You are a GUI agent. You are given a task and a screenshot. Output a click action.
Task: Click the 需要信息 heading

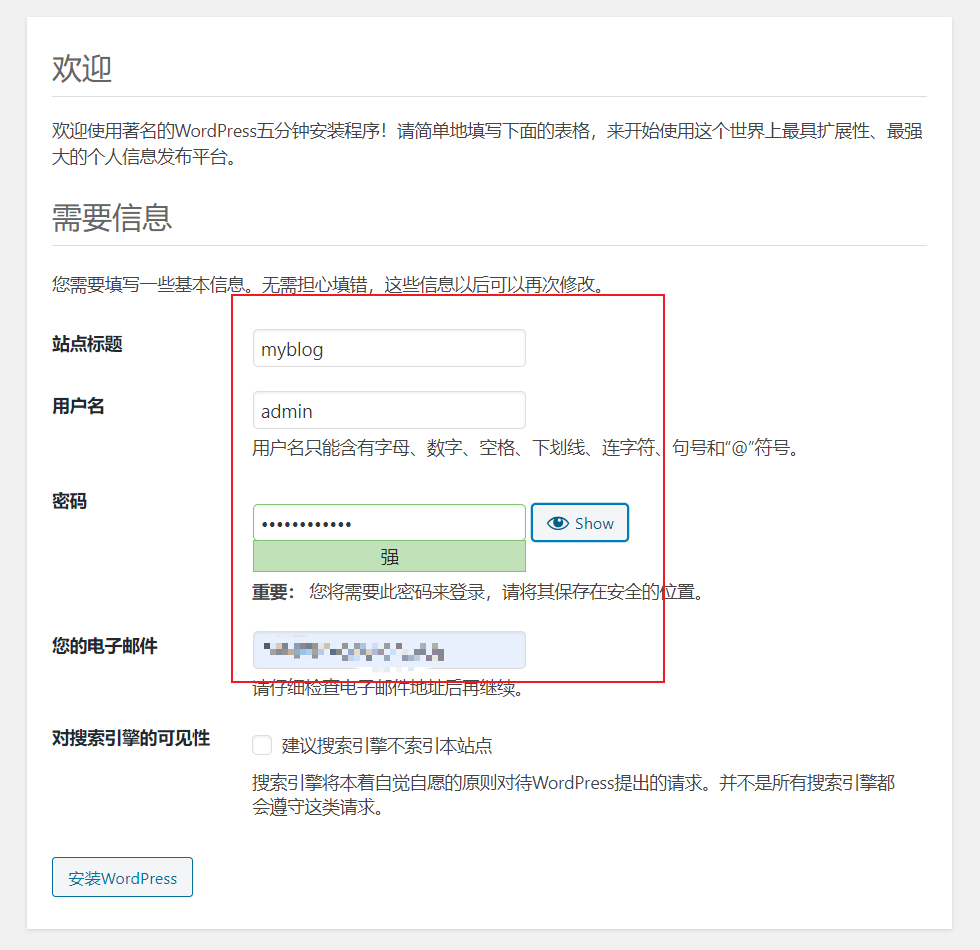click(x=112, y=218)
